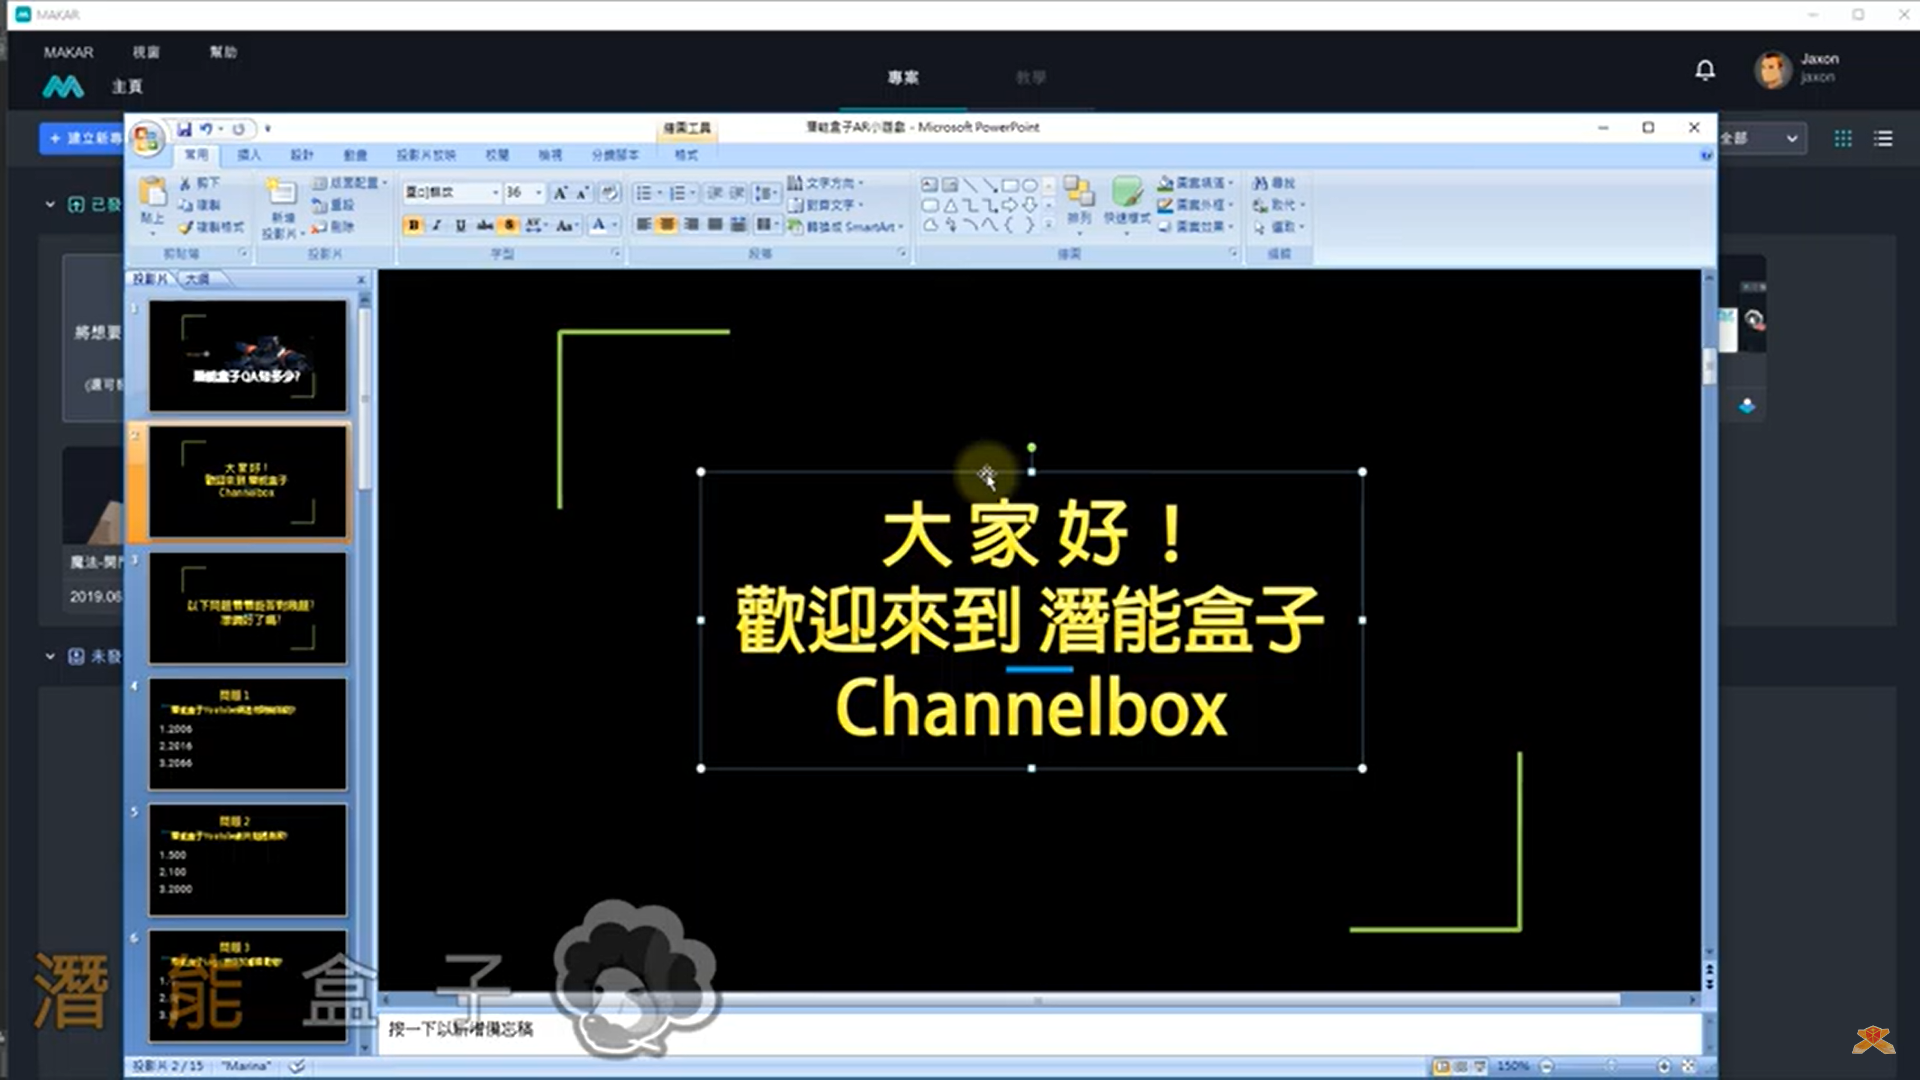Image resolution: width=1920 pixels, height=1080 pixels.
Task: Decrease list indent level
Action: 714,192
